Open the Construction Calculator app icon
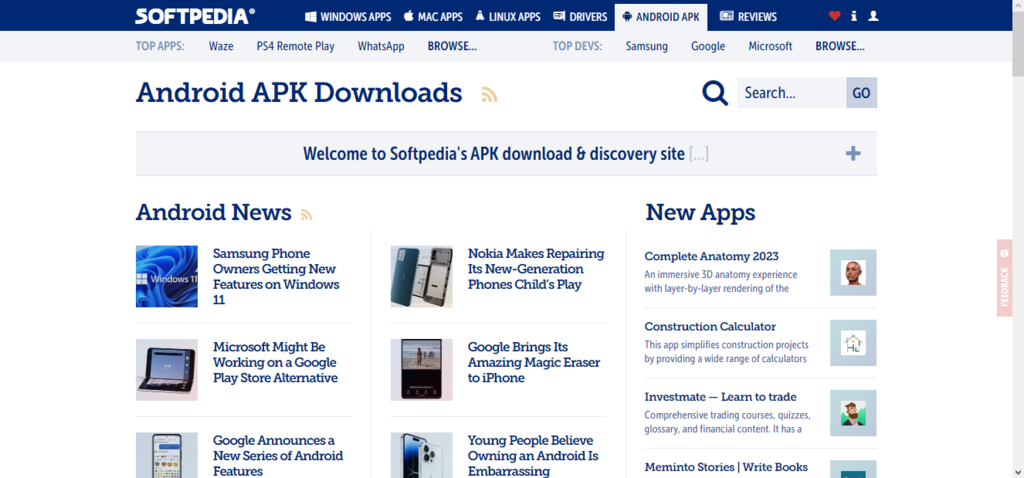Image resolution: width=1024 pixels, height=478 pixels. tap(853, 343)
